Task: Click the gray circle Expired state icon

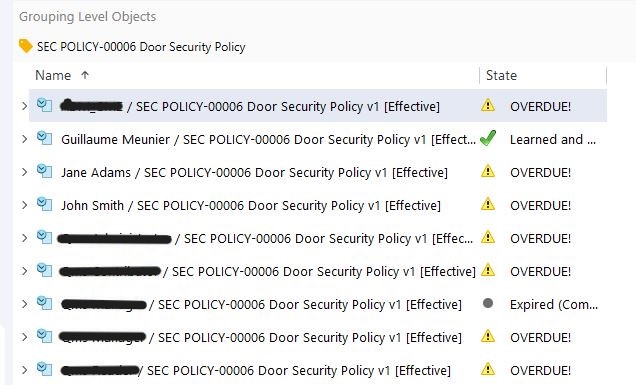Action: click(488, 303)
